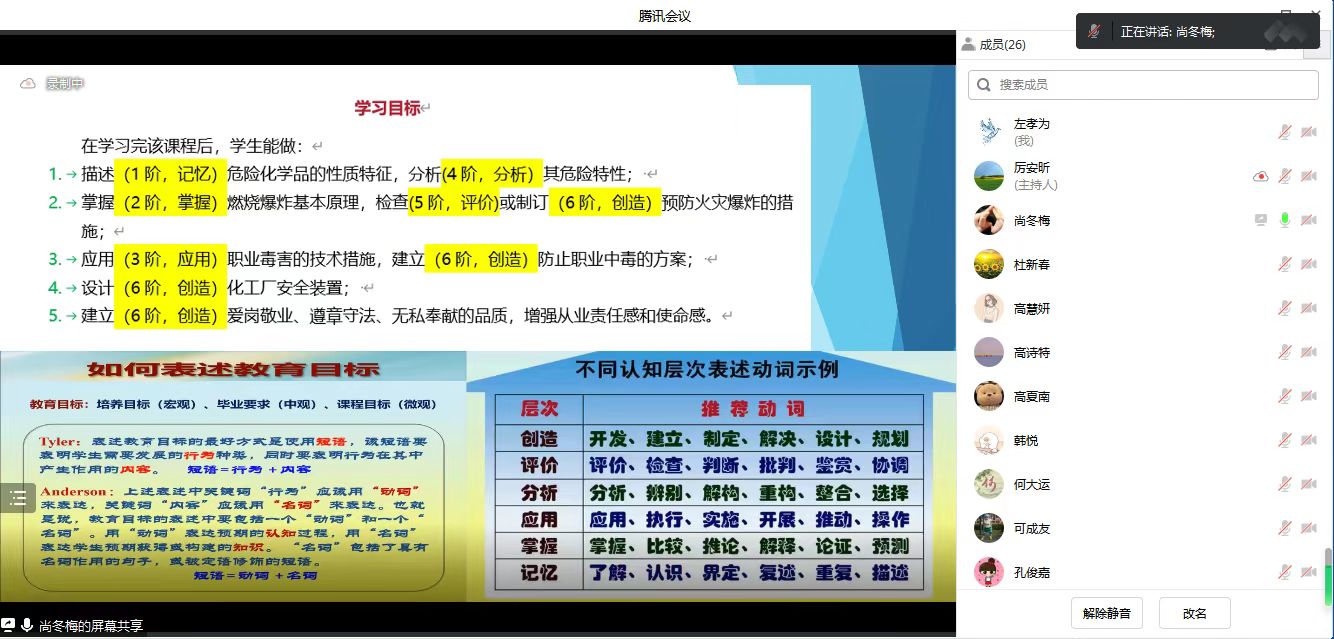This screenshot has height=639, width=1334.
Task: Click the magnifier icon in member search
Action: point(985,85)
